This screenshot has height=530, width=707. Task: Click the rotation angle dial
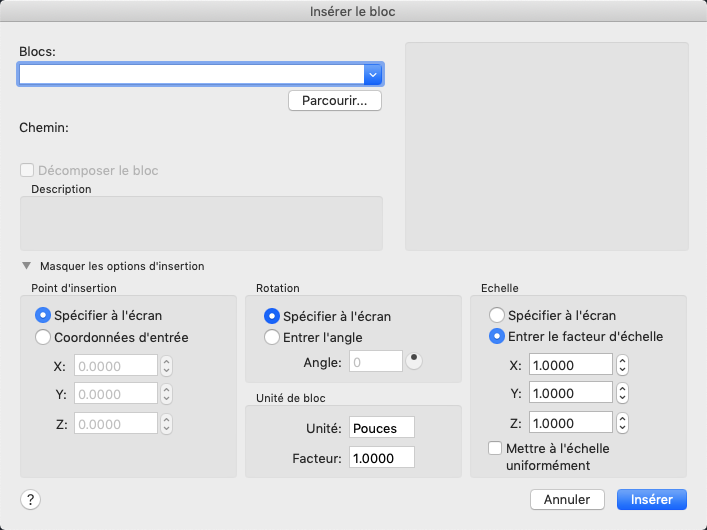[414, 361]
